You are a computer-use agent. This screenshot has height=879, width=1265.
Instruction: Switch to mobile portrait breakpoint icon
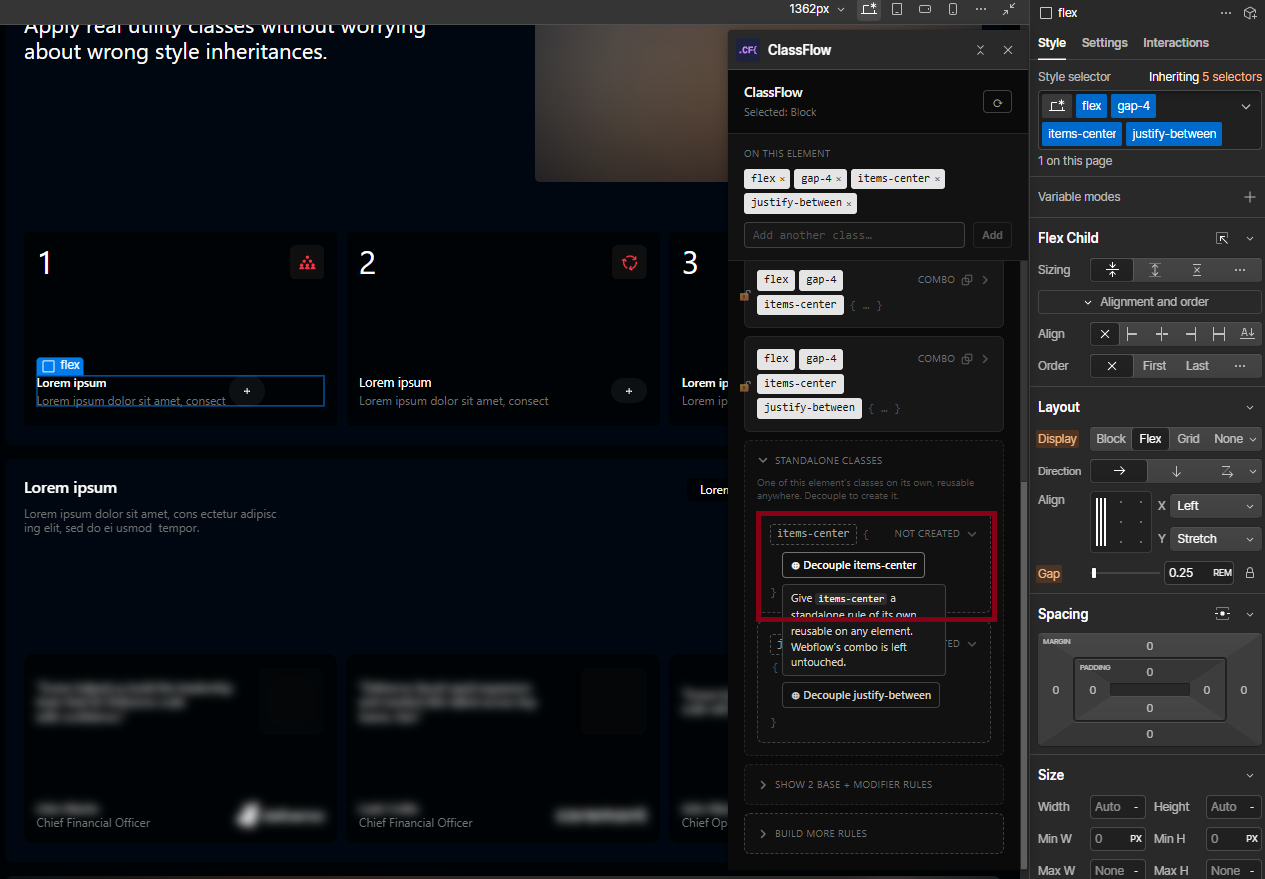tap(953, 10)
